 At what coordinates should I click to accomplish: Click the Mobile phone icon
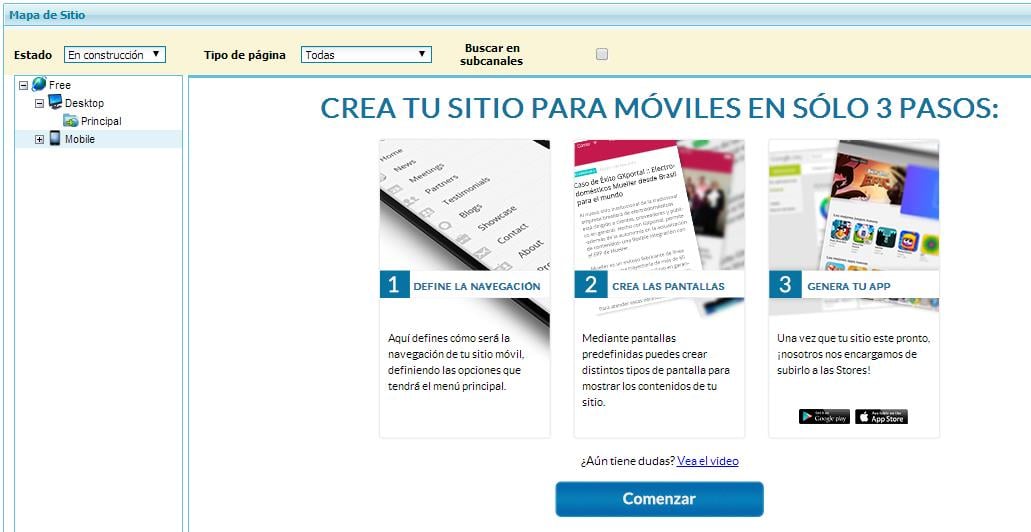[55, 139]
